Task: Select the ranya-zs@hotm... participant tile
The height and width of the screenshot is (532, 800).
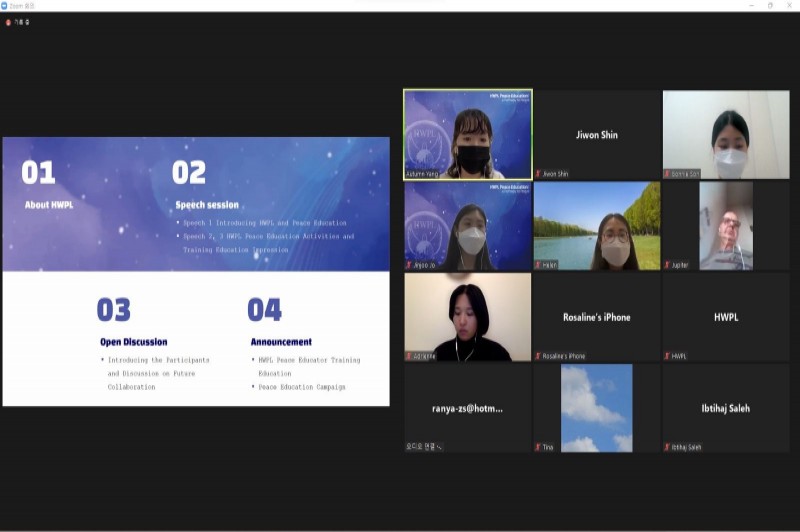Action: coord(467,407)
